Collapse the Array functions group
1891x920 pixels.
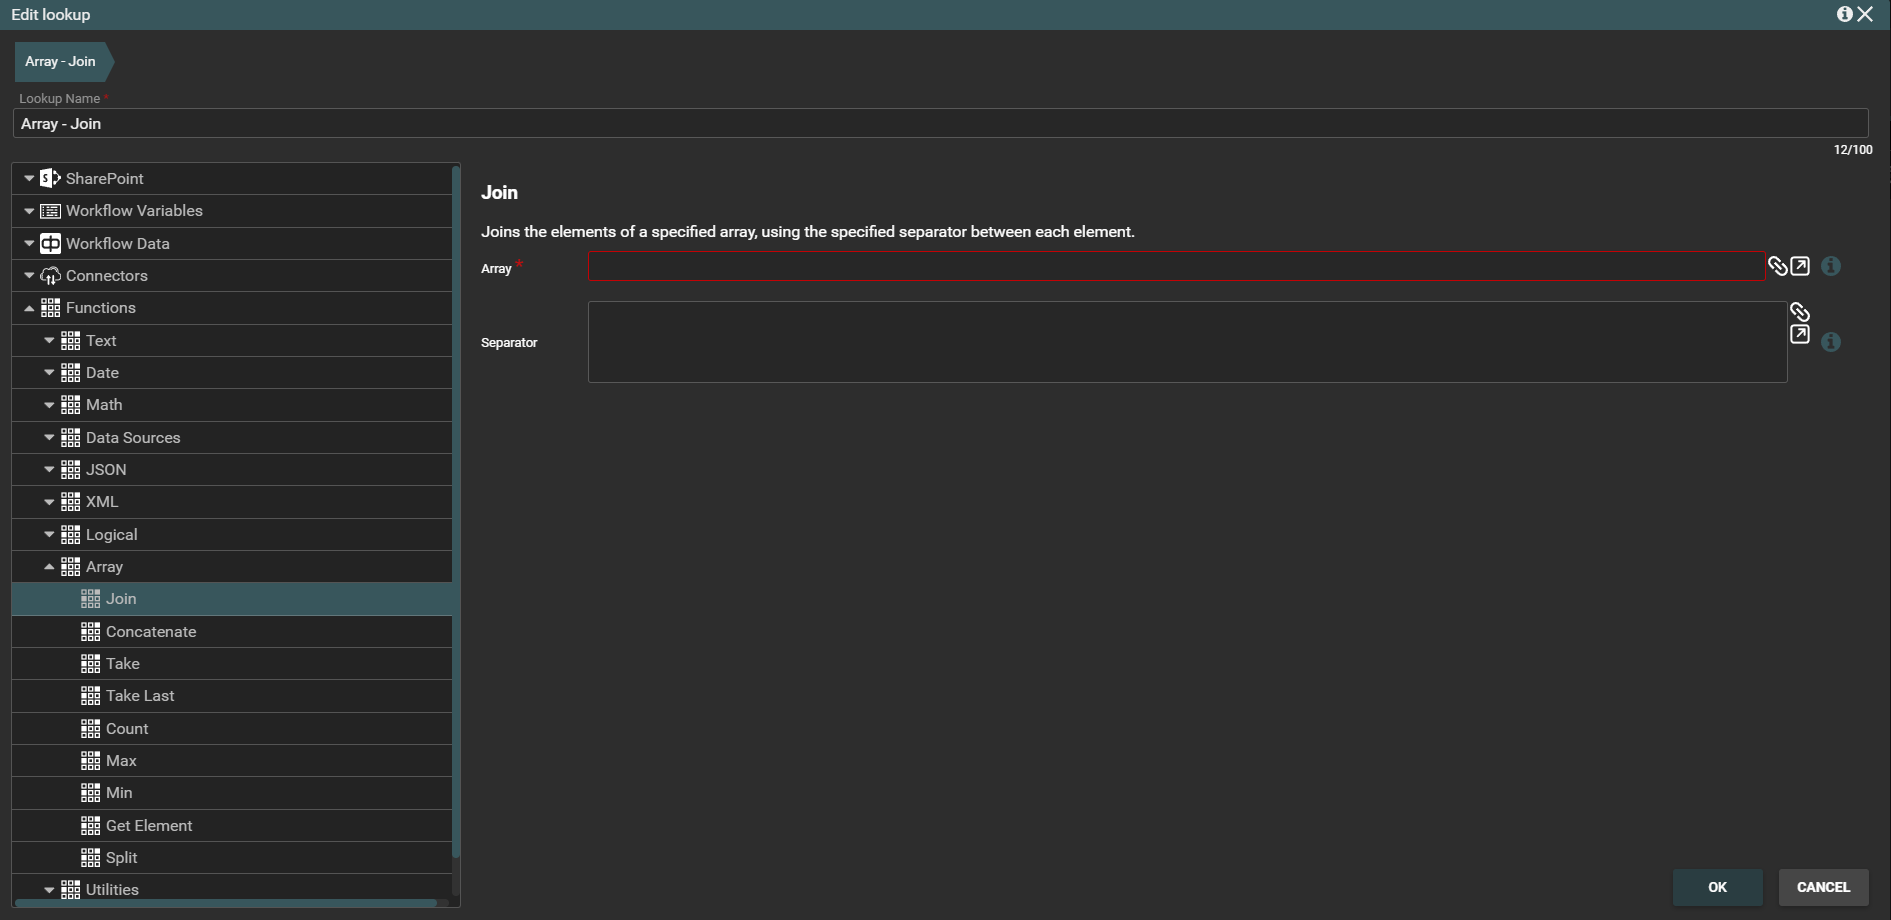[x=49, y=567]
